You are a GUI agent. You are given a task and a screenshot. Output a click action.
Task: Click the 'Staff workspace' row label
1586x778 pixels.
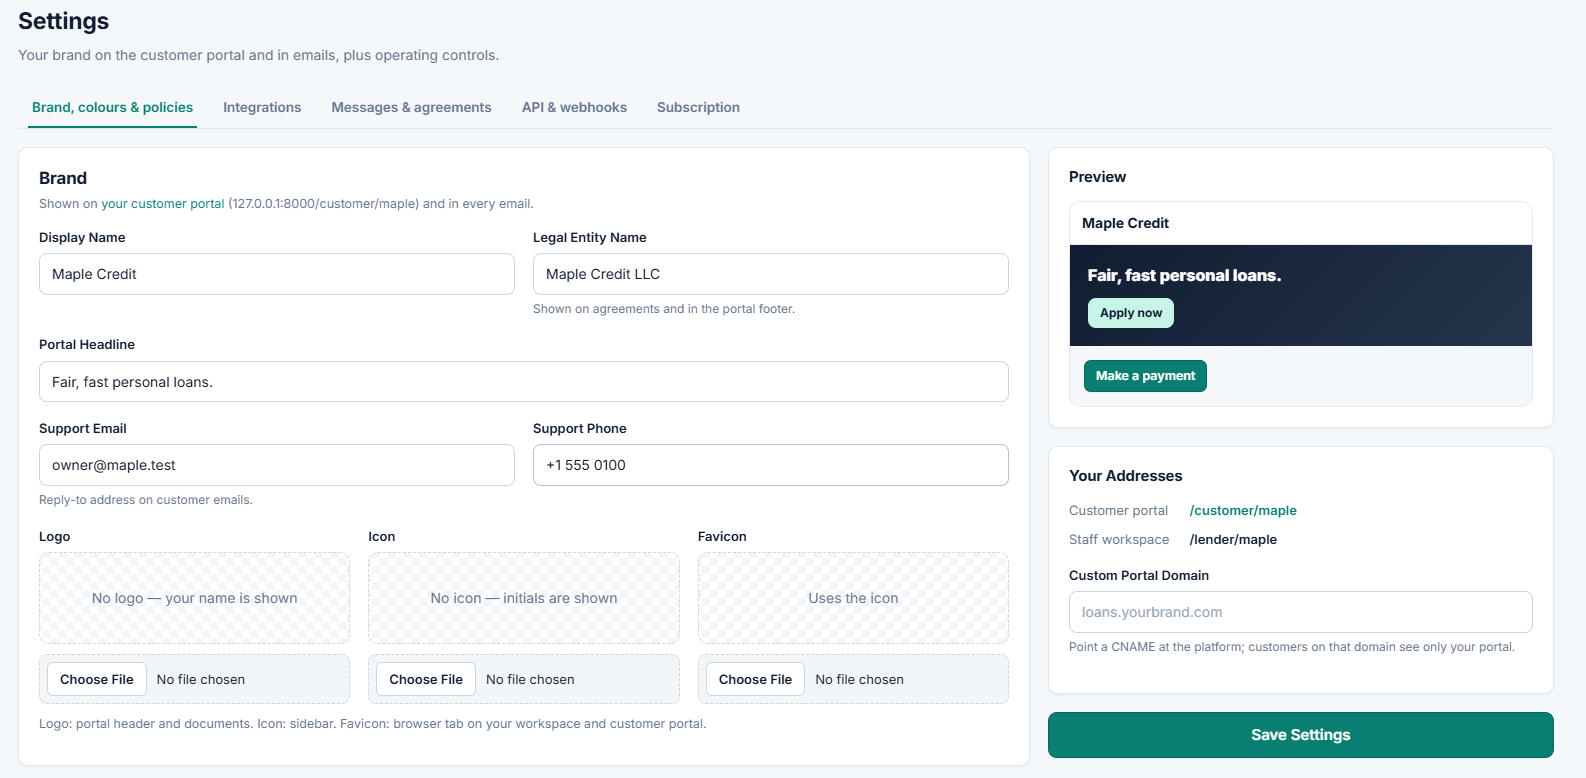[x=1119, y=539]
